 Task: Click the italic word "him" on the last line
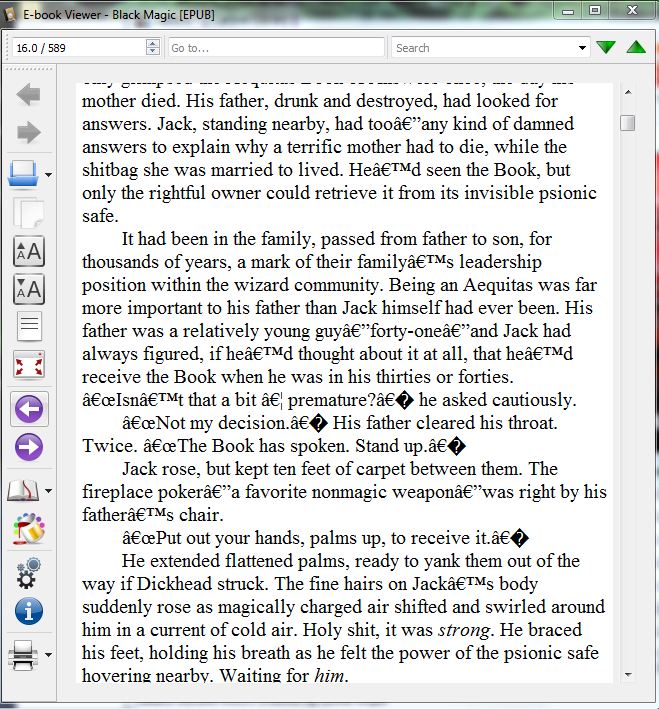coord(329,676)
